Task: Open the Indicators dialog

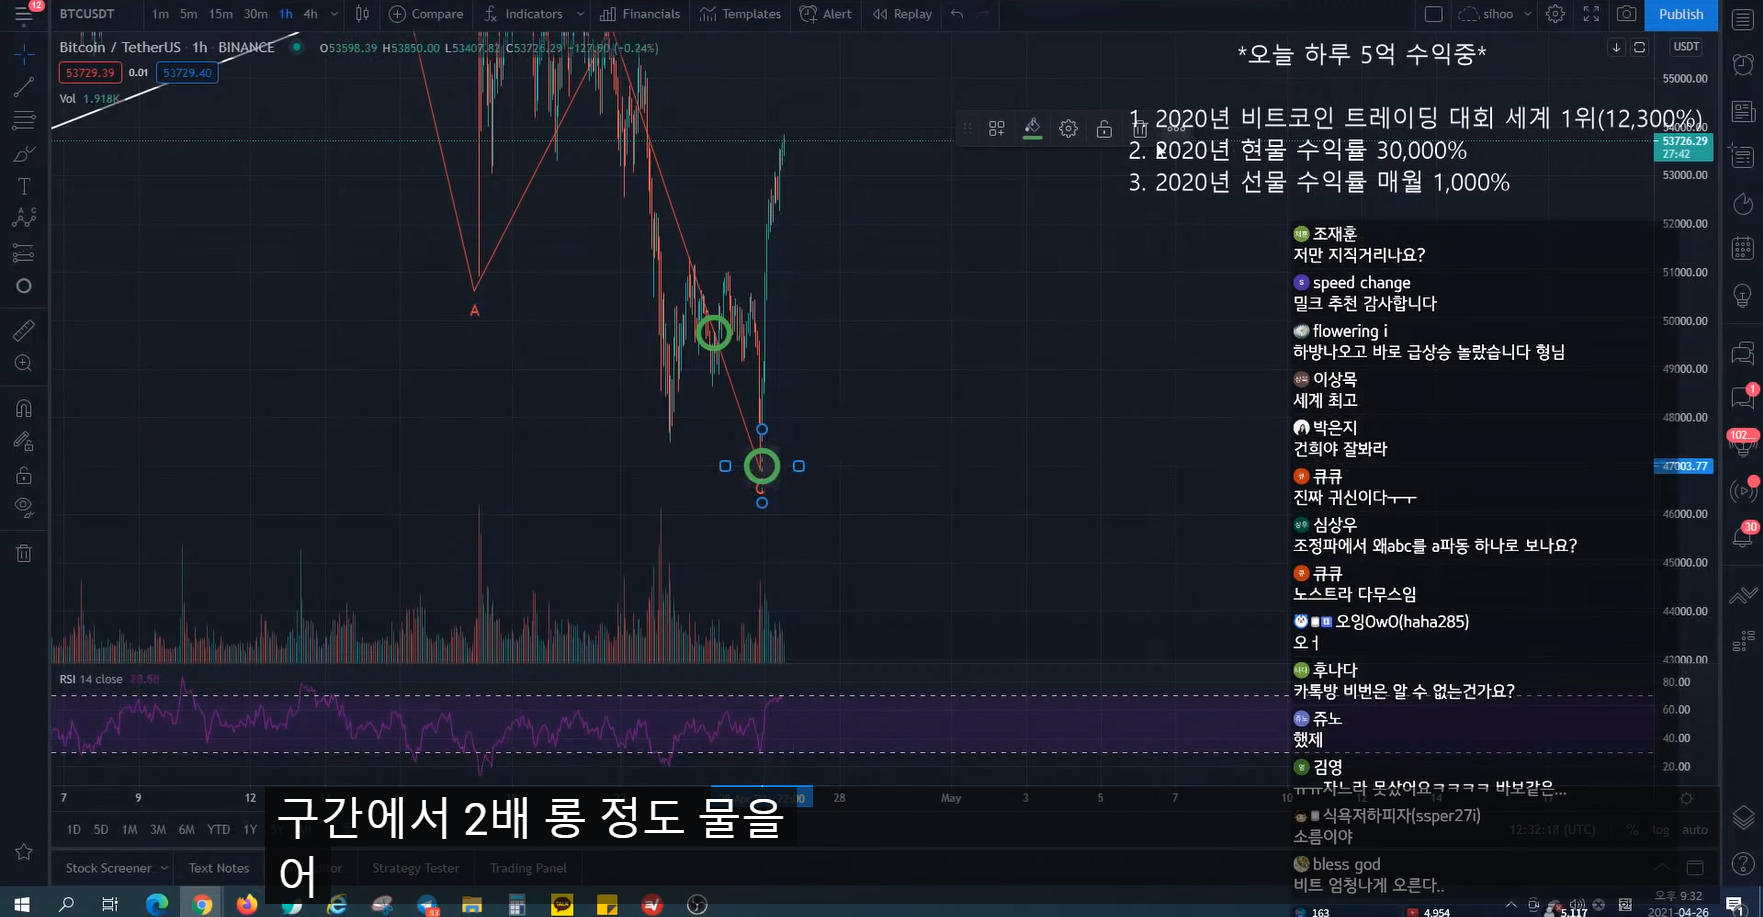Action: tap(523, 14)
